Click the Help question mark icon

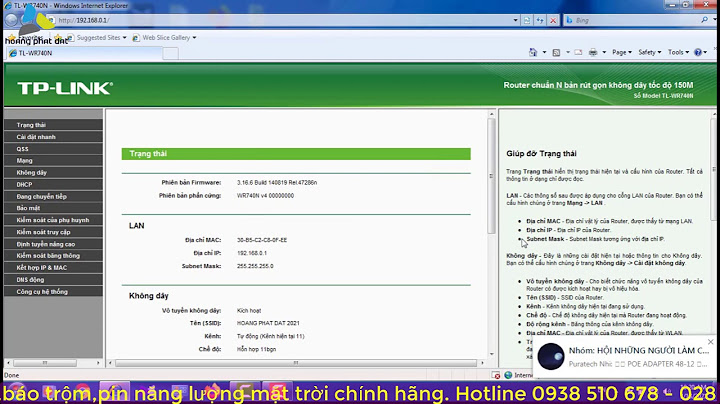[x=698, y=52]
